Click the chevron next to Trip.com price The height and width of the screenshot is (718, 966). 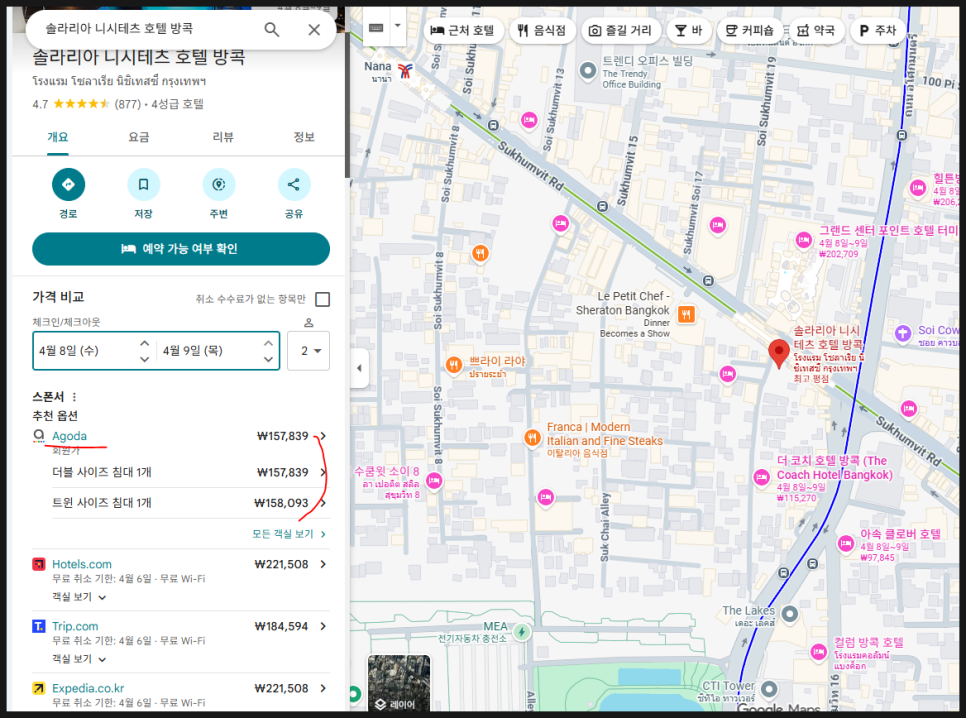323,626
